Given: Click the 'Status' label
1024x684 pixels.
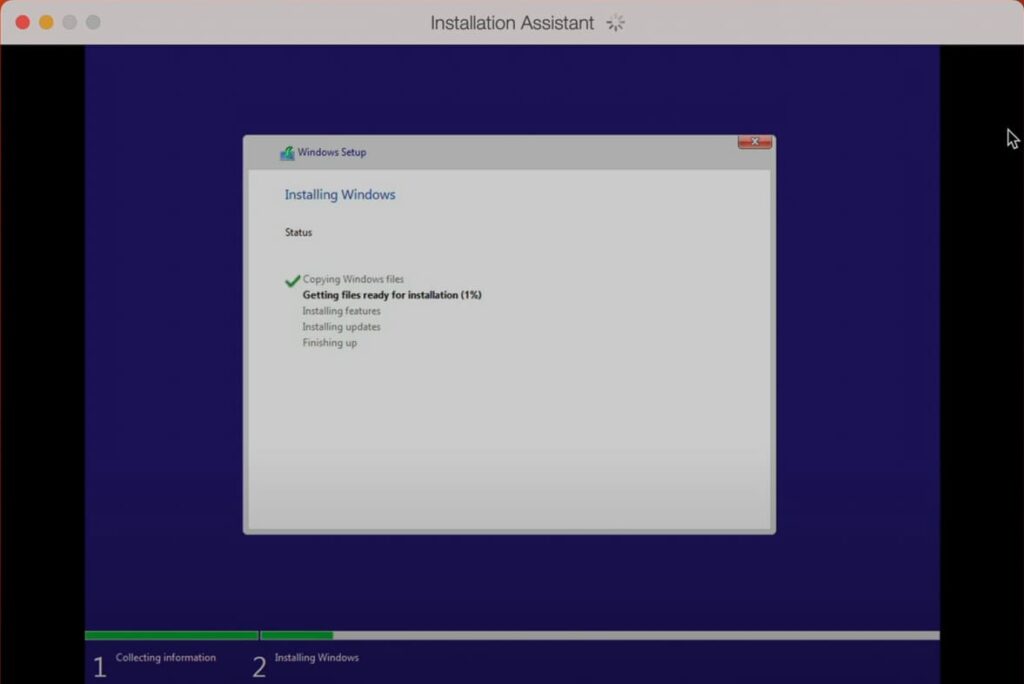Looking at the screenshot, I should coord(298,233).
